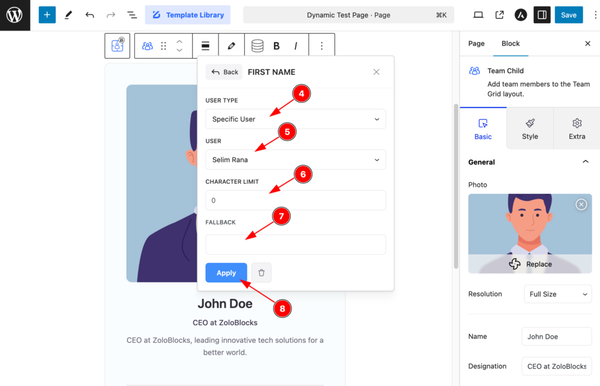Redo the last undone change
This screenshot has height=386, width=600.
click(x=111, y=15)
